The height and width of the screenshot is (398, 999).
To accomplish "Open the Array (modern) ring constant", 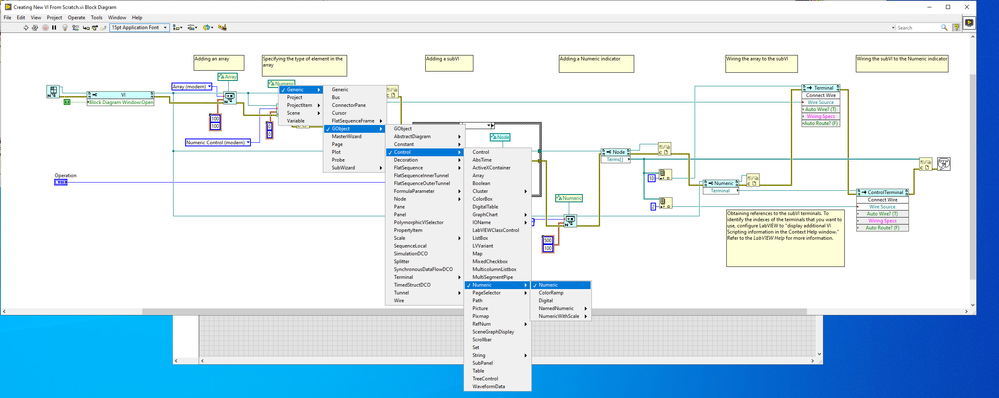I will pos(192,86).
